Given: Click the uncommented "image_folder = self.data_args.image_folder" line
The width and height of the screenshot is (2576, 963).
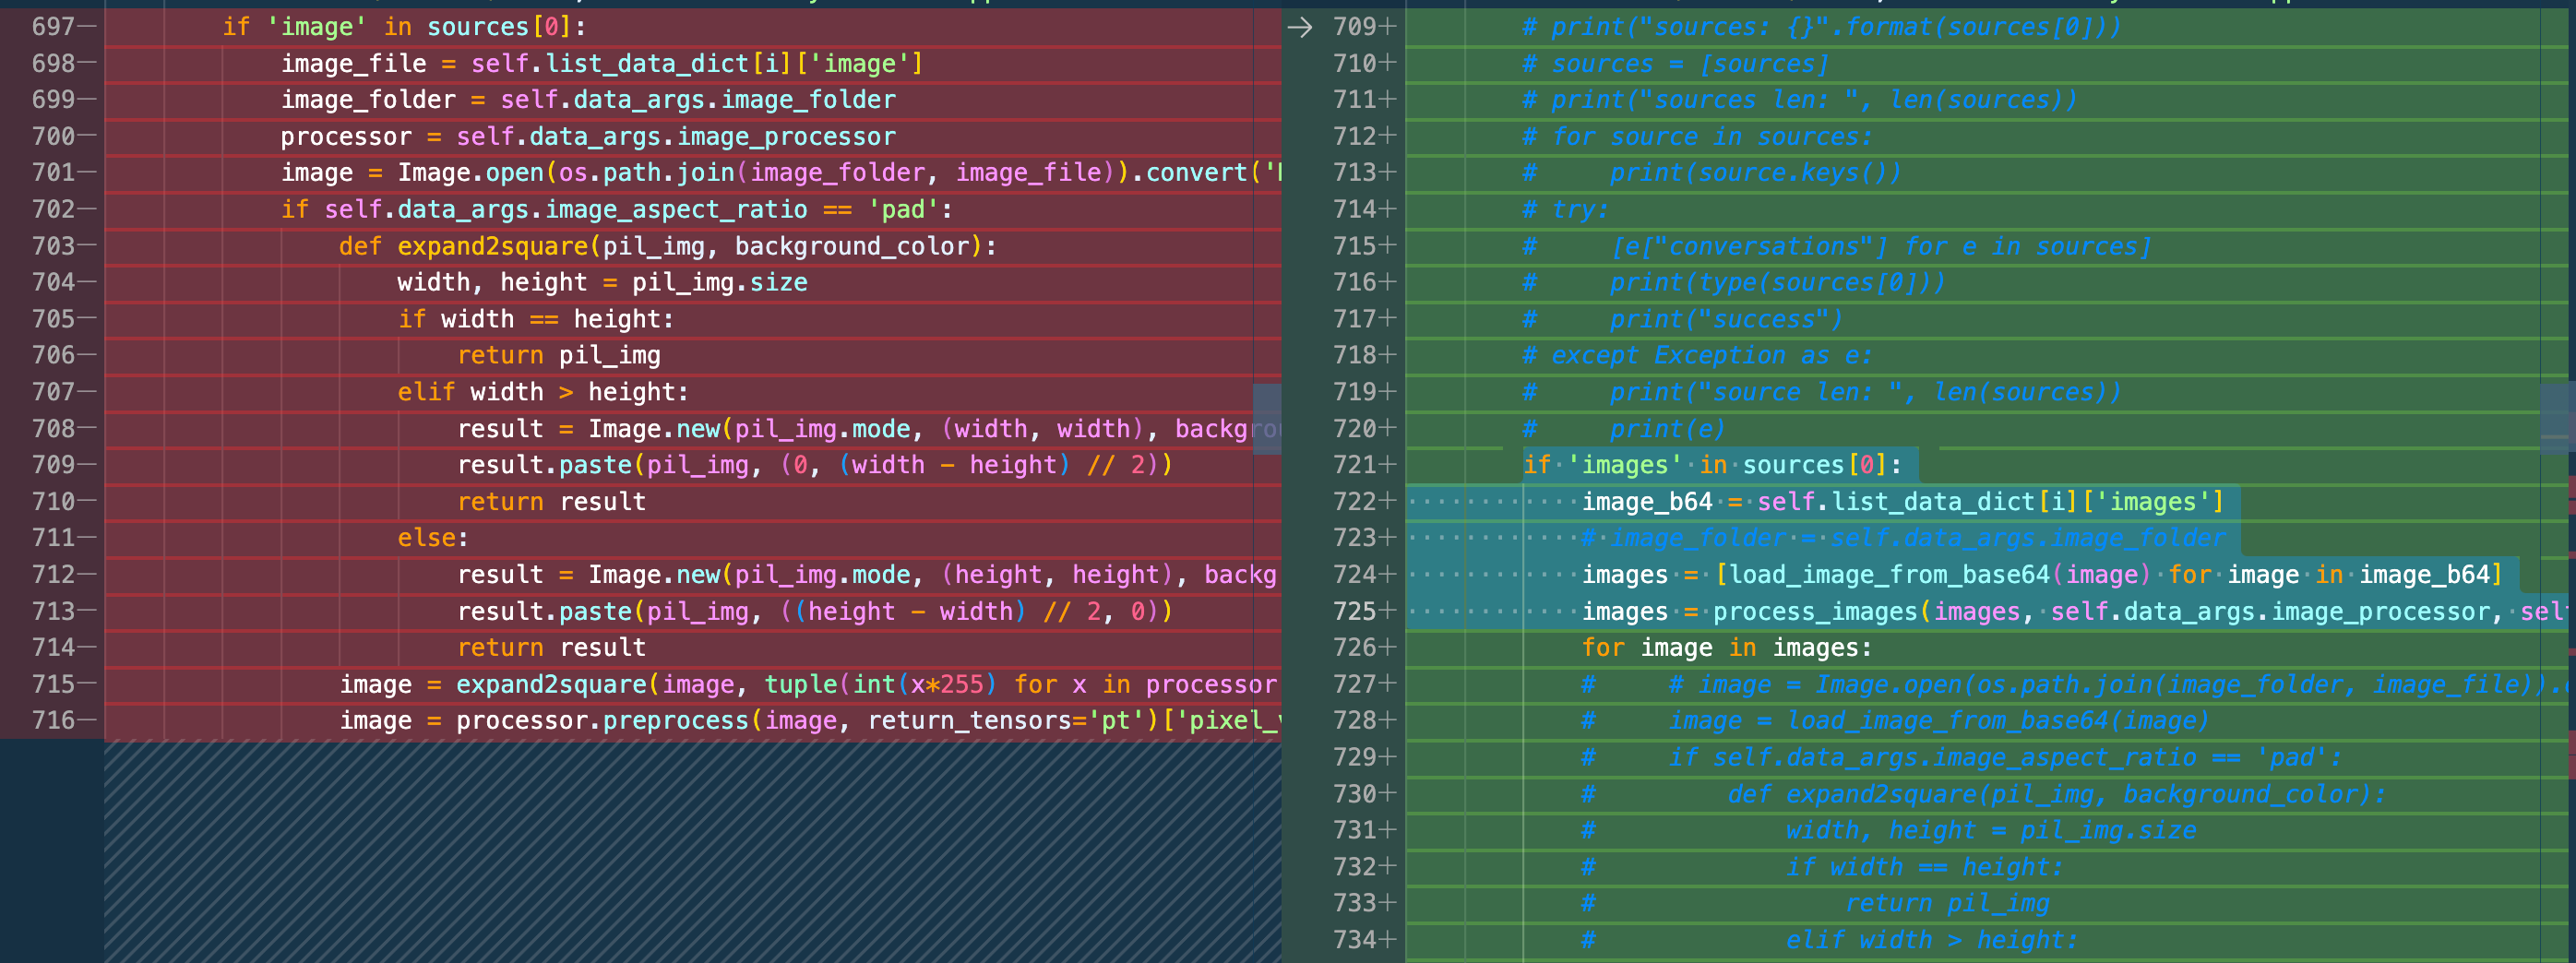Looking at the screenshot, I should pyautogui.click(x=588, y=100).
